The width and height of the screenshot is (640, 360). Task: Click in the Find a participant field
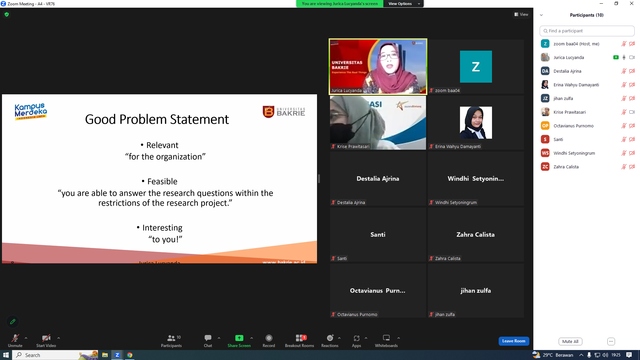[587, 31]
